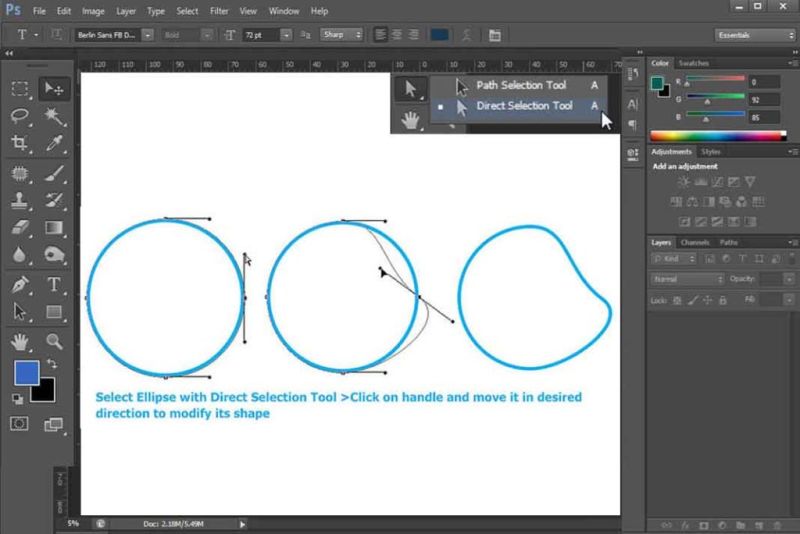800x534 pixels.
Task: Toggle lock image pixels brush icon
Action: click(692, 300)
